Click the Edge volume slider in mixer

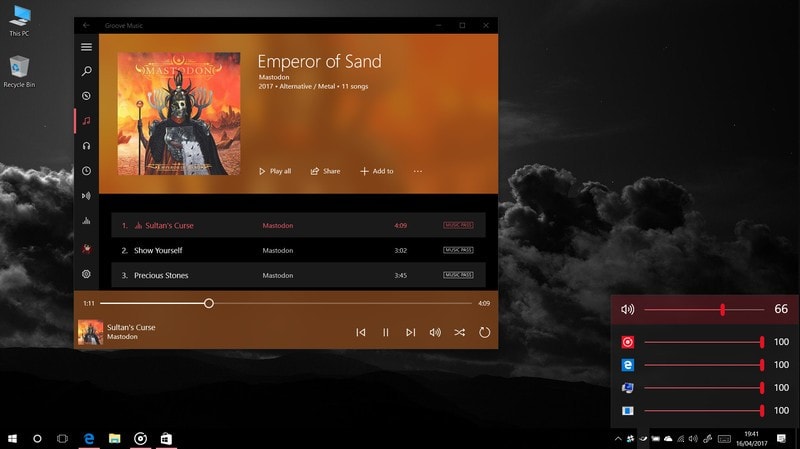[x=704, y=365]
